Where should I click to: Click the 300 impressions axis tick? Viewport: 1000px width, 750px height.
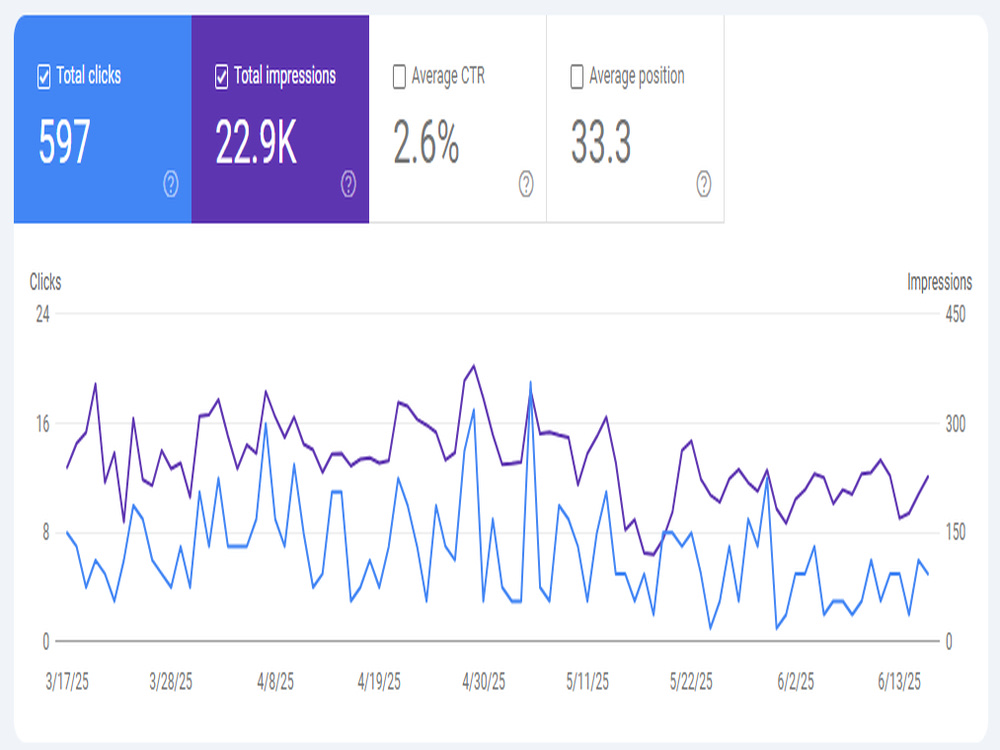955,424
